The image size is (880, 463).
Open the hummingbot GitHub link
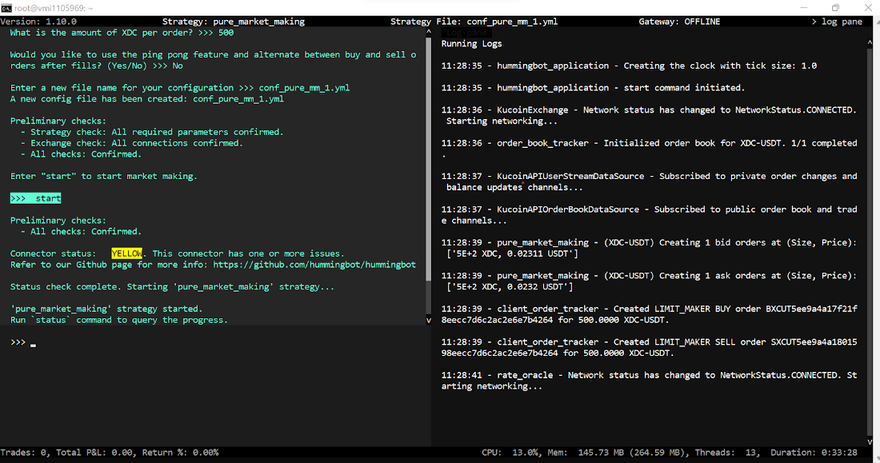(x=313, y=265)
